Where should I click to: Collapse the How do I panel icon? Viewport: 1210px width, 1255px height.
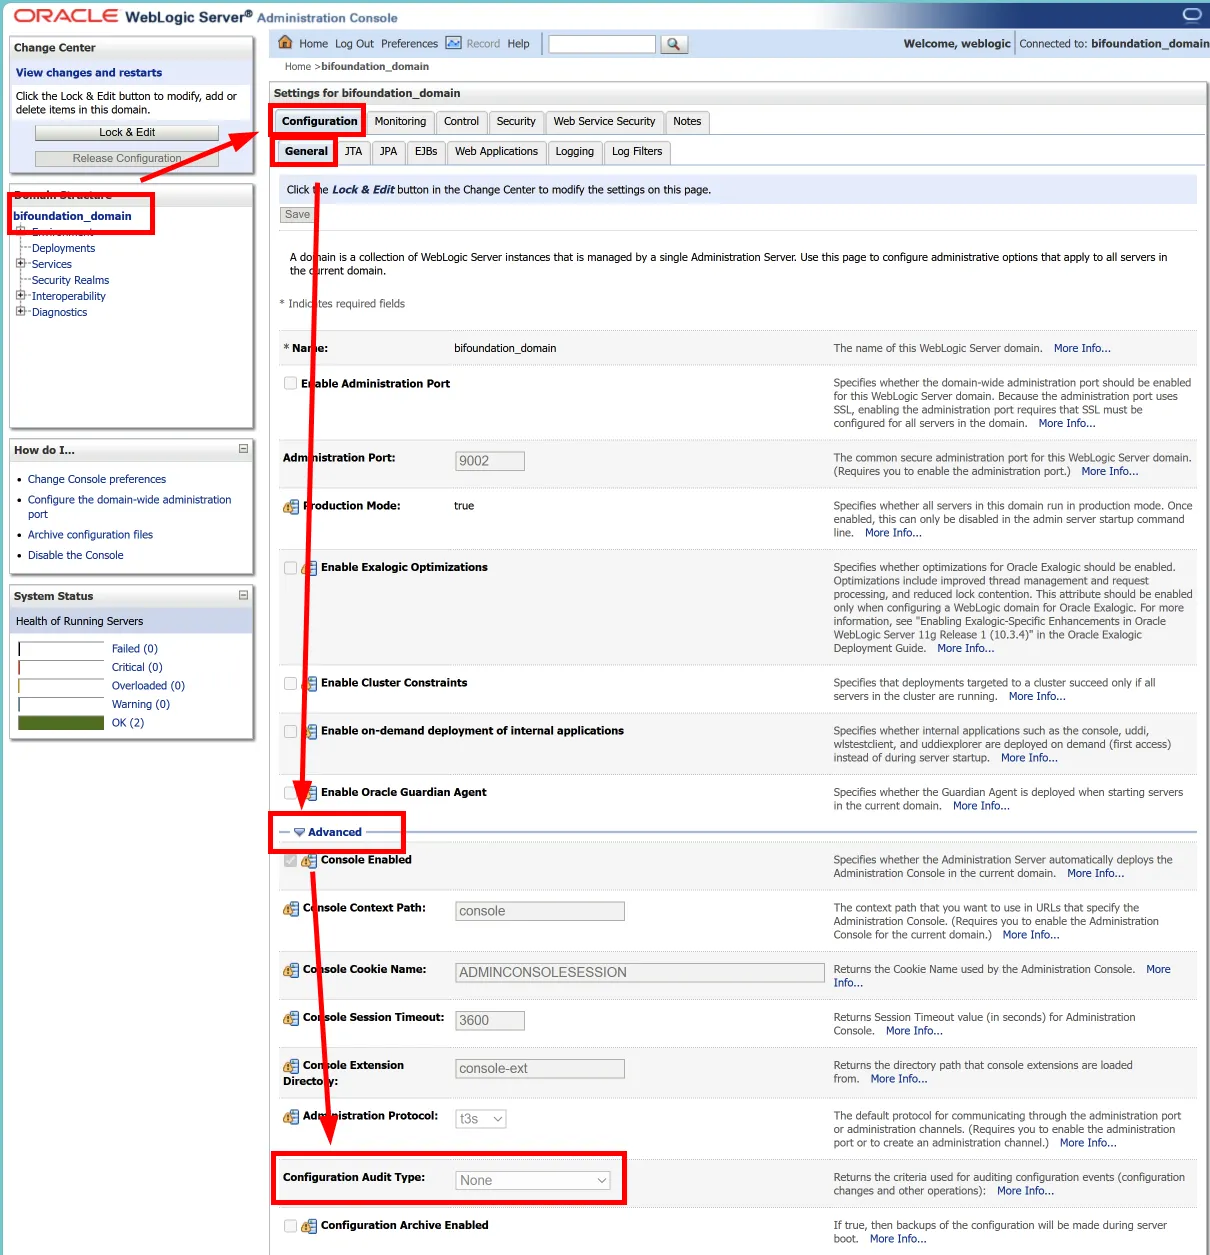point(243,449)
